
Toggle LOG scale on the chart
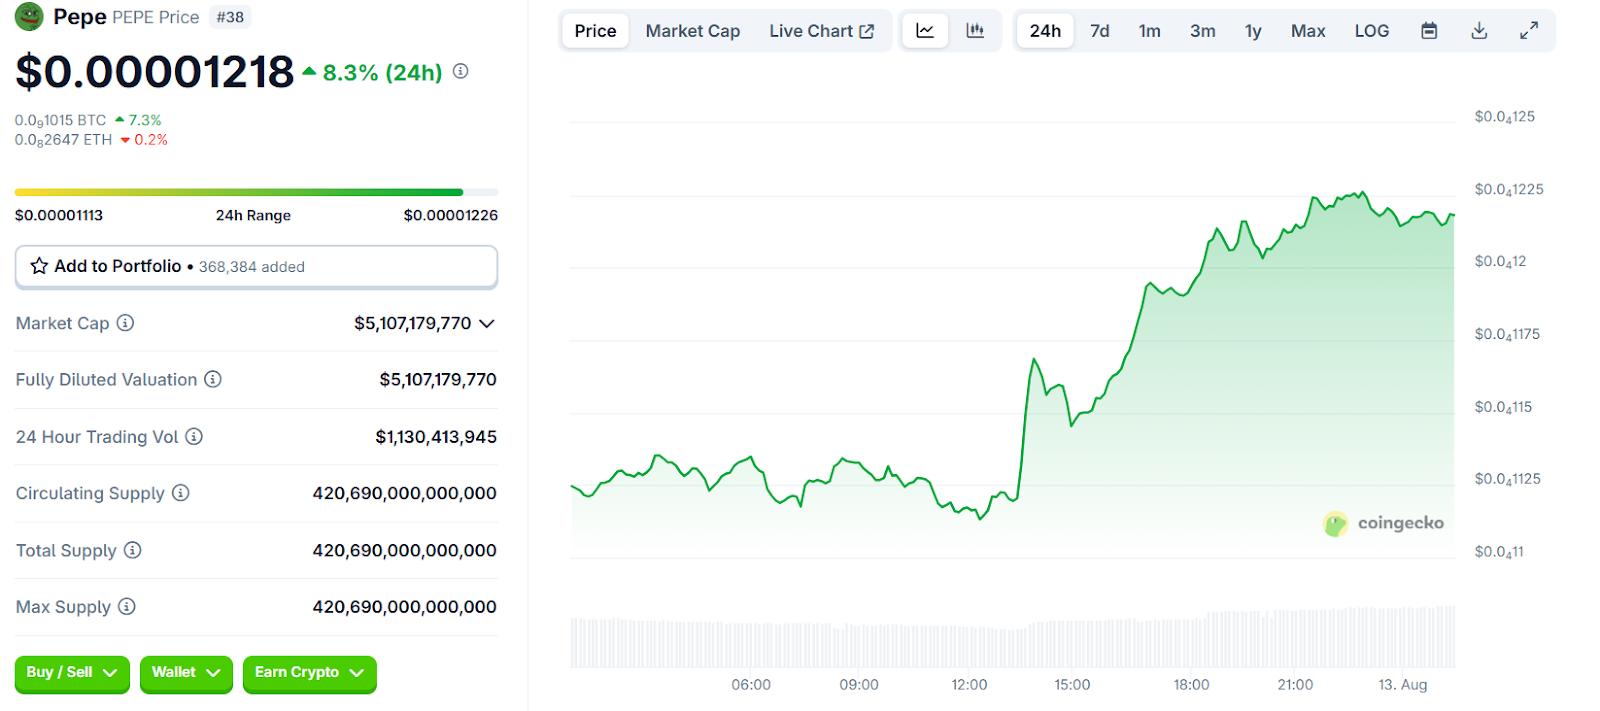click(1371, 31)
